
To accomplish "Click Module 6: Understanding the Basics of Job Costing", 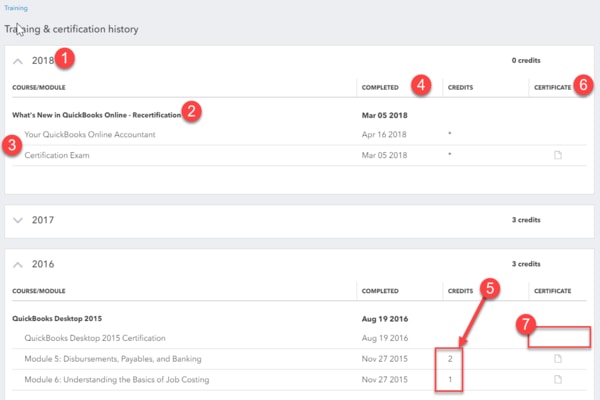I will (x=117, y=379).
